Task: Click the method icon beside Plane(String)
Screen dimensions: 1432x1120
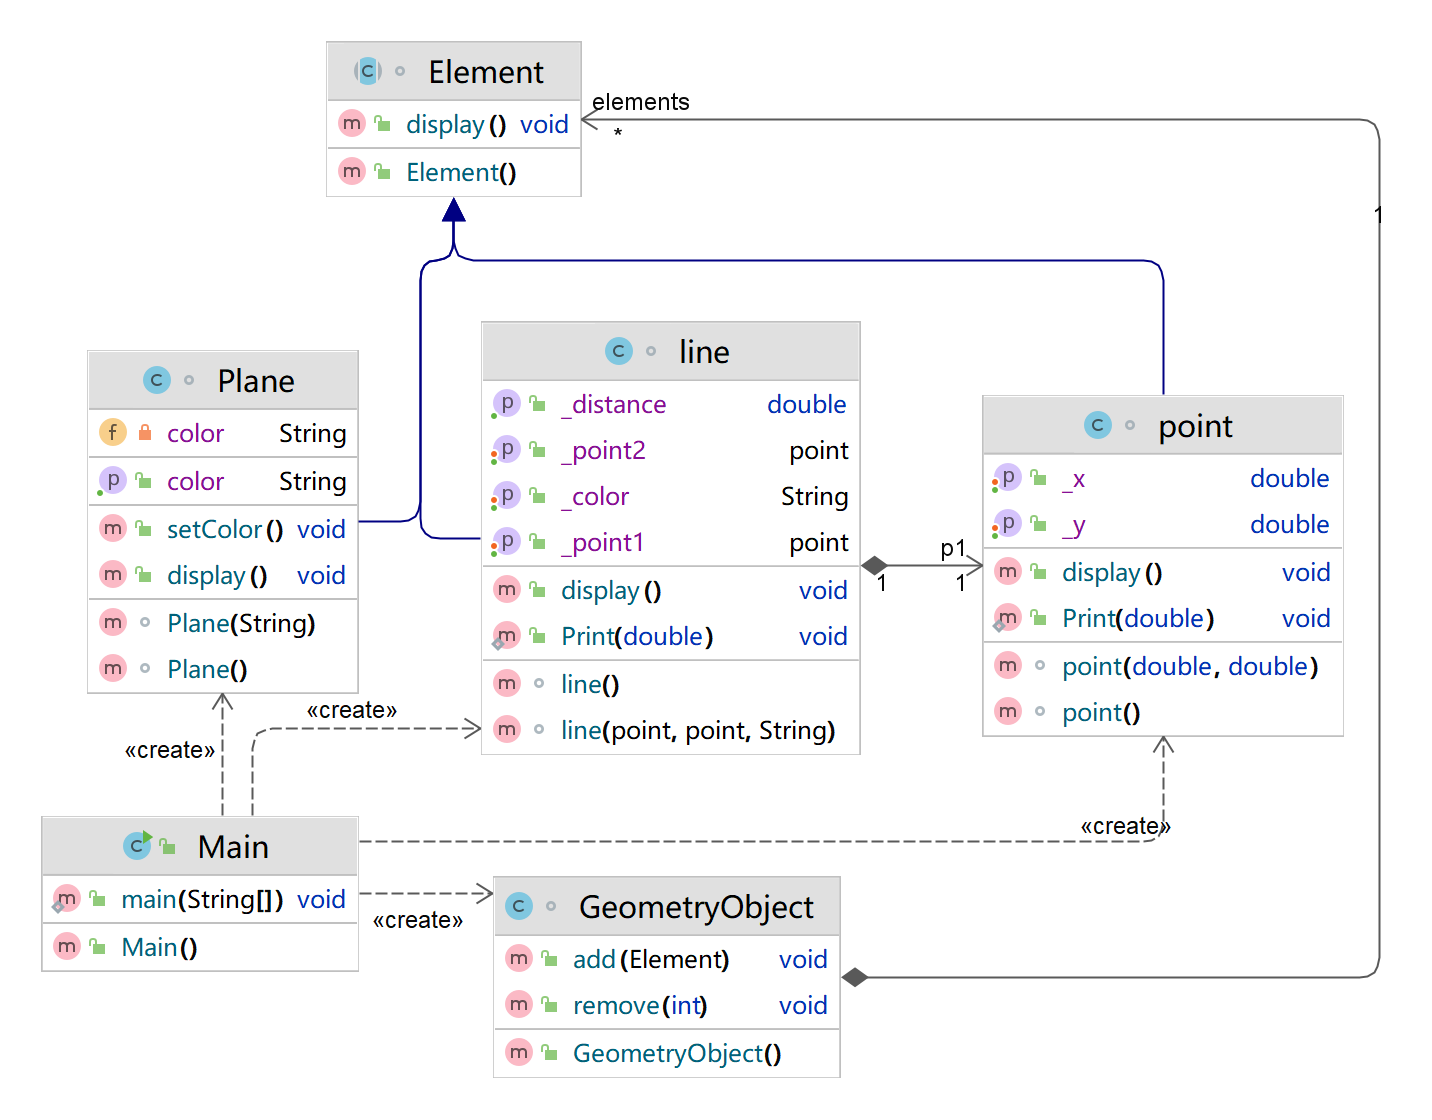Action: coord(112,623)
